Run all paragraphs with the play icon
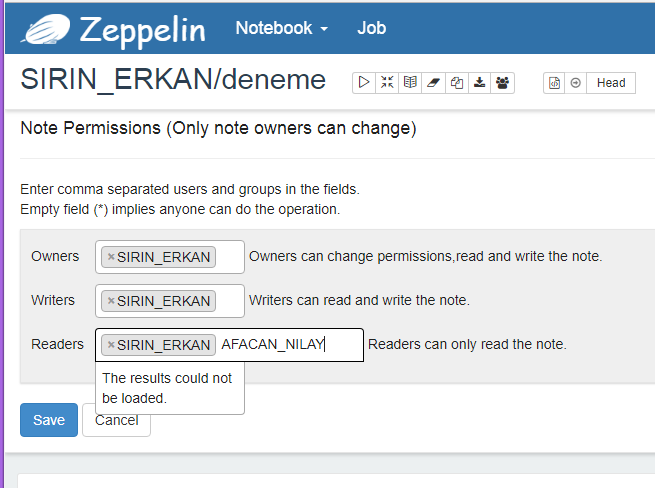The image size is (655, 488). [364, 83]
